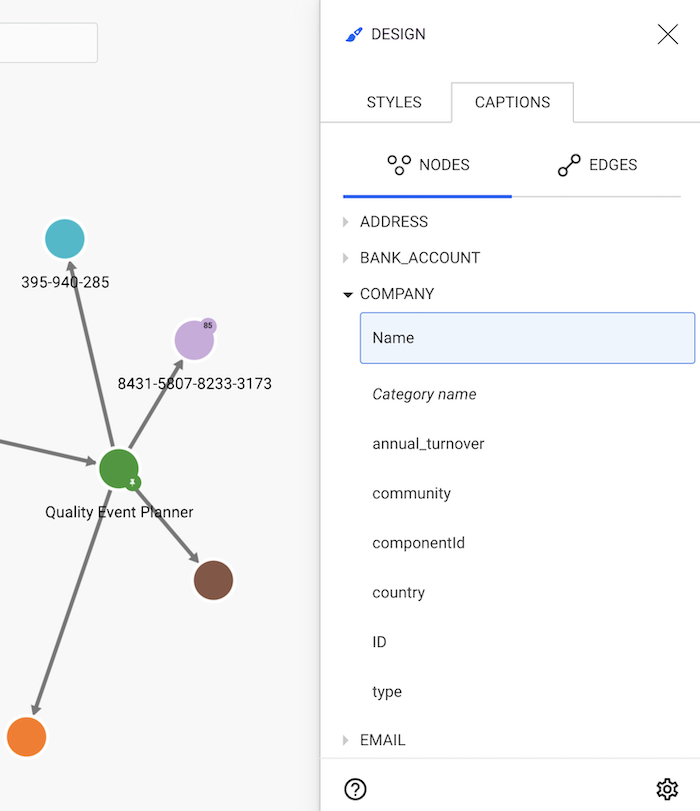The width and height of the screenshot is (700, 811).
Task: Expand the ADDRESS category
Action: click(393, 222)
